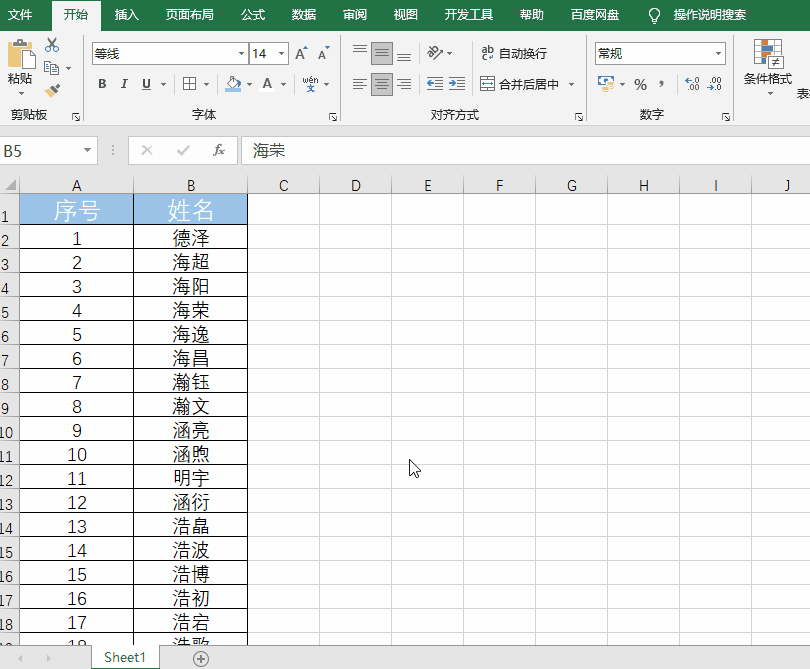Click 合并后居中 merge button
The height and width of the screenshot is (669, 810).
click(519, 84)
